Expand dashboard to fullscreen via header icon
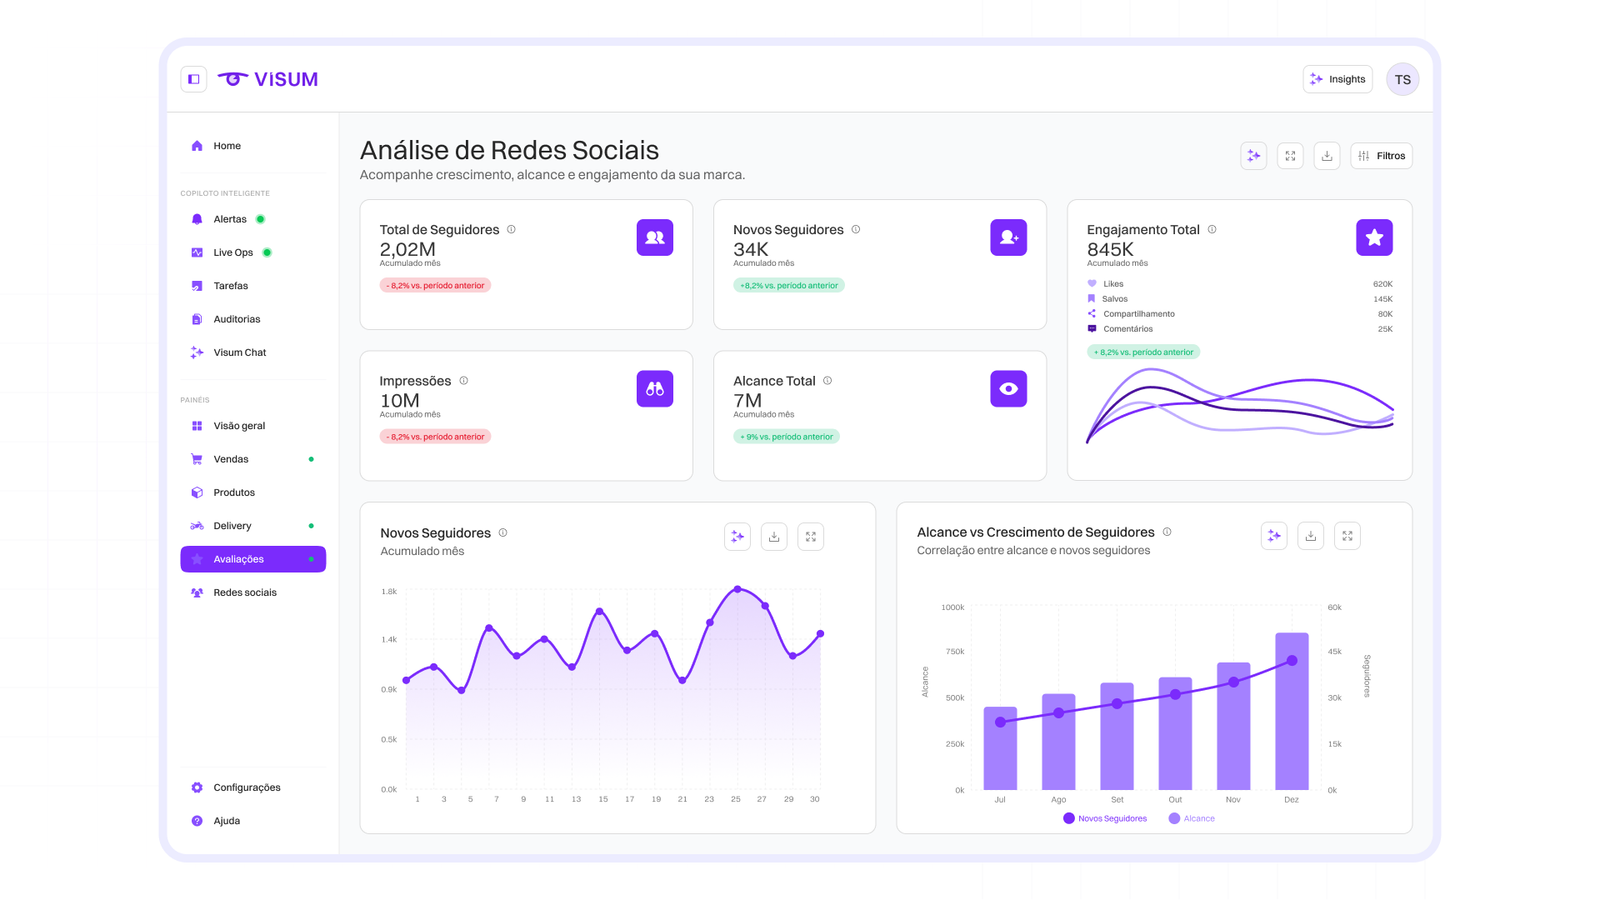 (x=1290, y=156)
